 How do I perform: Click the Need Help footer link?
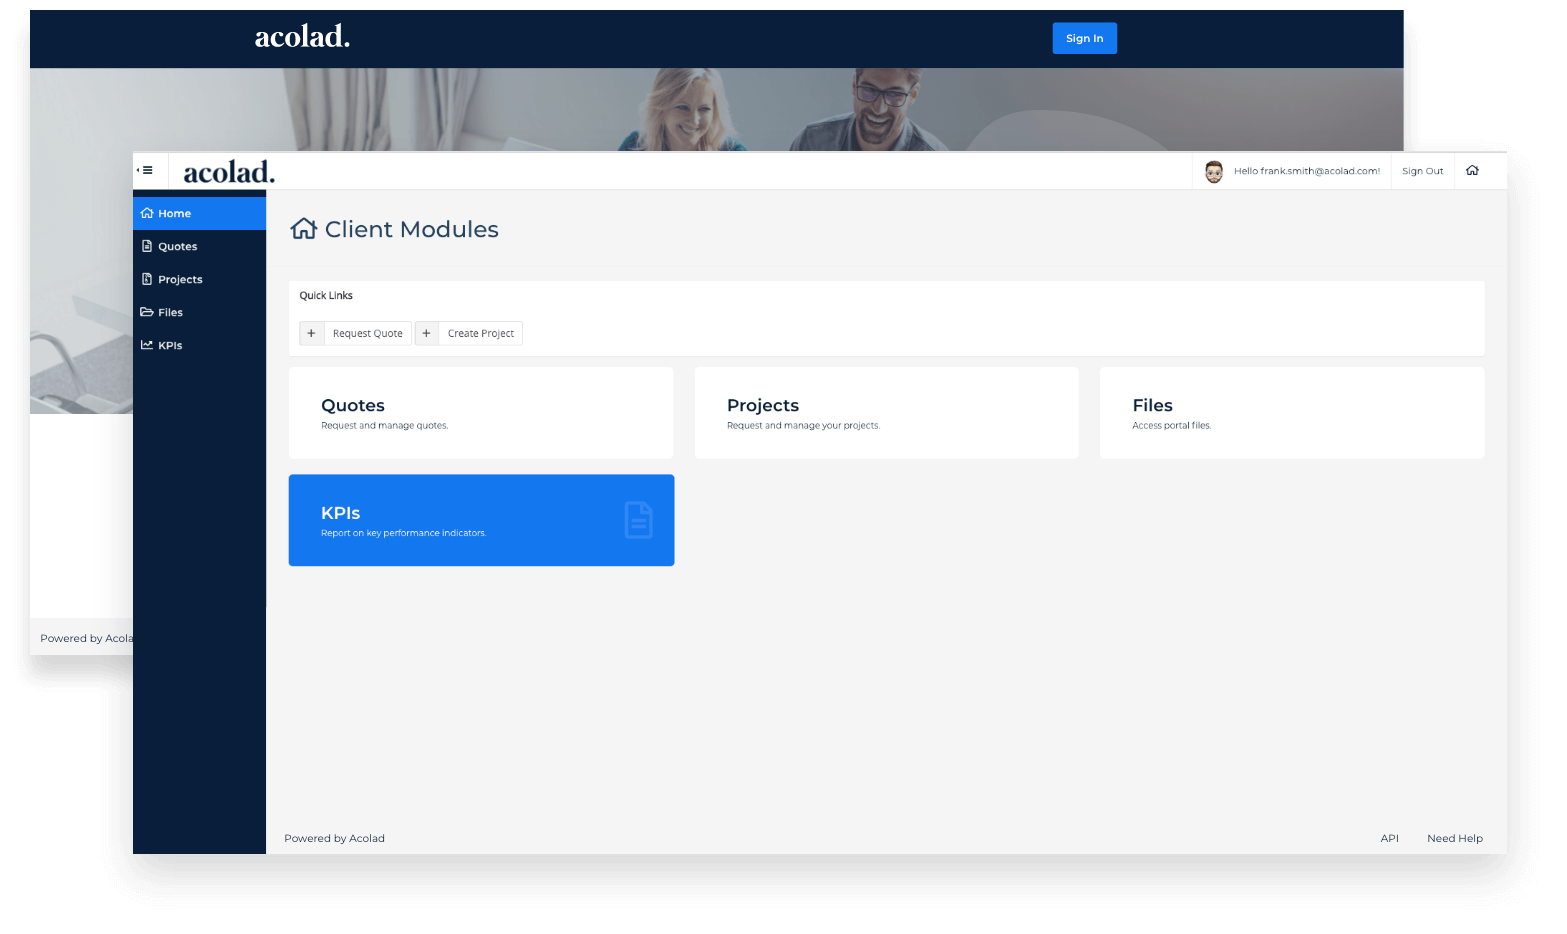1455,838
